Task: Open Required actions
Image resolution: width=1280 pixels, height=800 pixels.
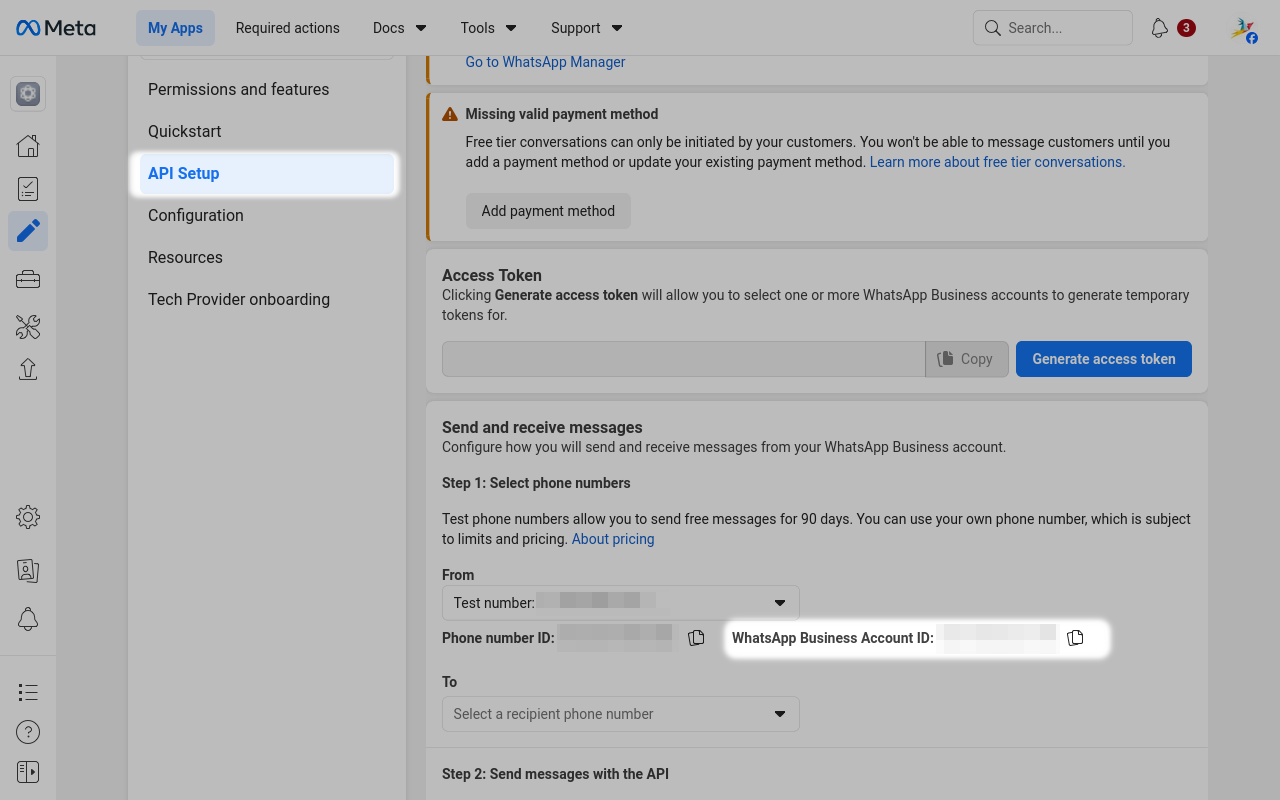Action: tap(288, 28)
